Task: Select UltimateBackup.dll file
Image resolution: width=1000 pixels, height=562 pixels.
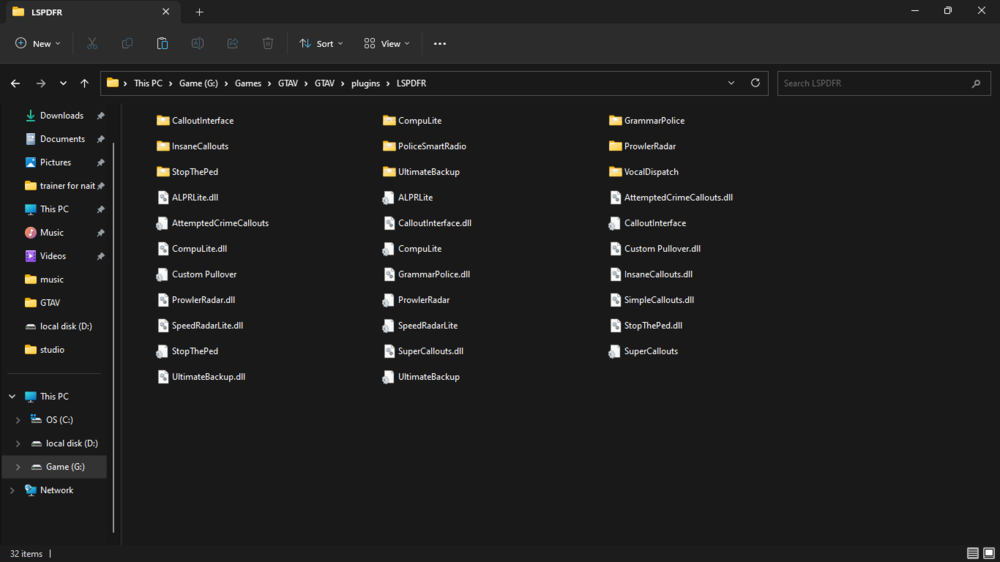Action: point(202,376)
